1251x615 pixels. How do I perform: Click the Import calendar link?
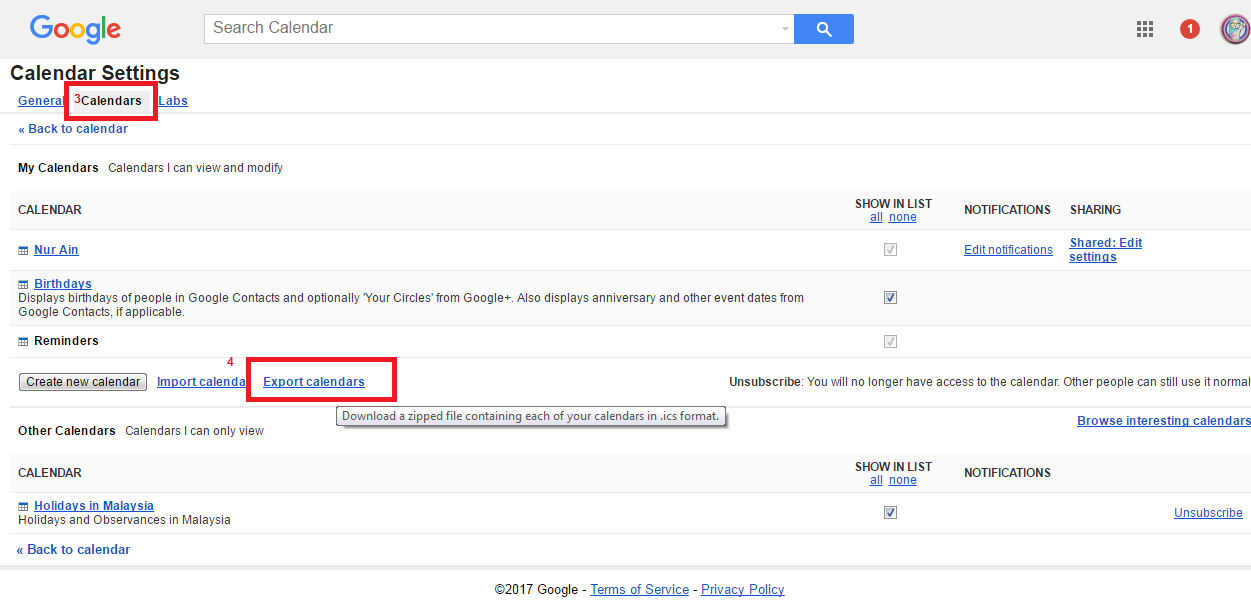coord(202,382)
